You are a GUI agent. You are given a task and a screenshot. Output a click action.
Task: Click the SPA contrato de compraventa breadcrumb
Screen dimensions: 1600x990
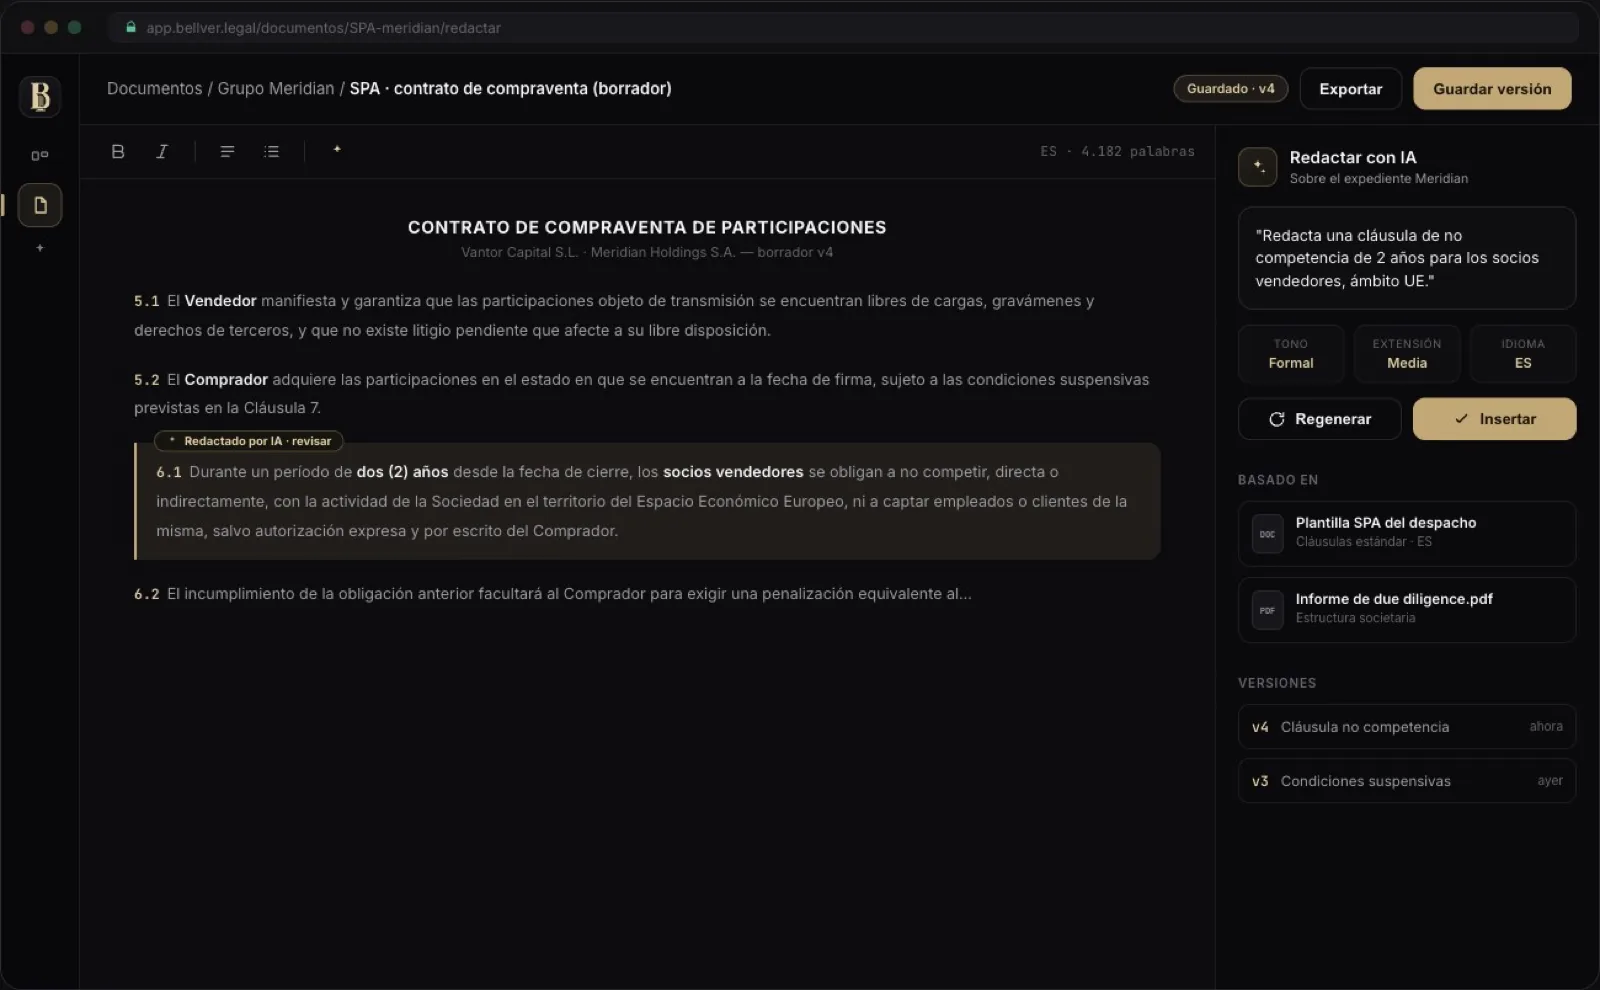pos(510,88)
